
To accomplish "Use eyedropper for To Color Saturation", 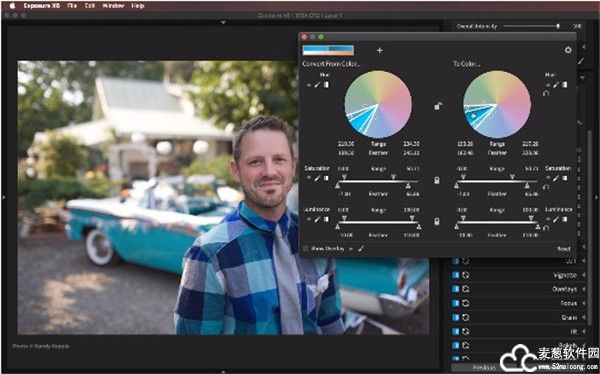I will 556,178.
